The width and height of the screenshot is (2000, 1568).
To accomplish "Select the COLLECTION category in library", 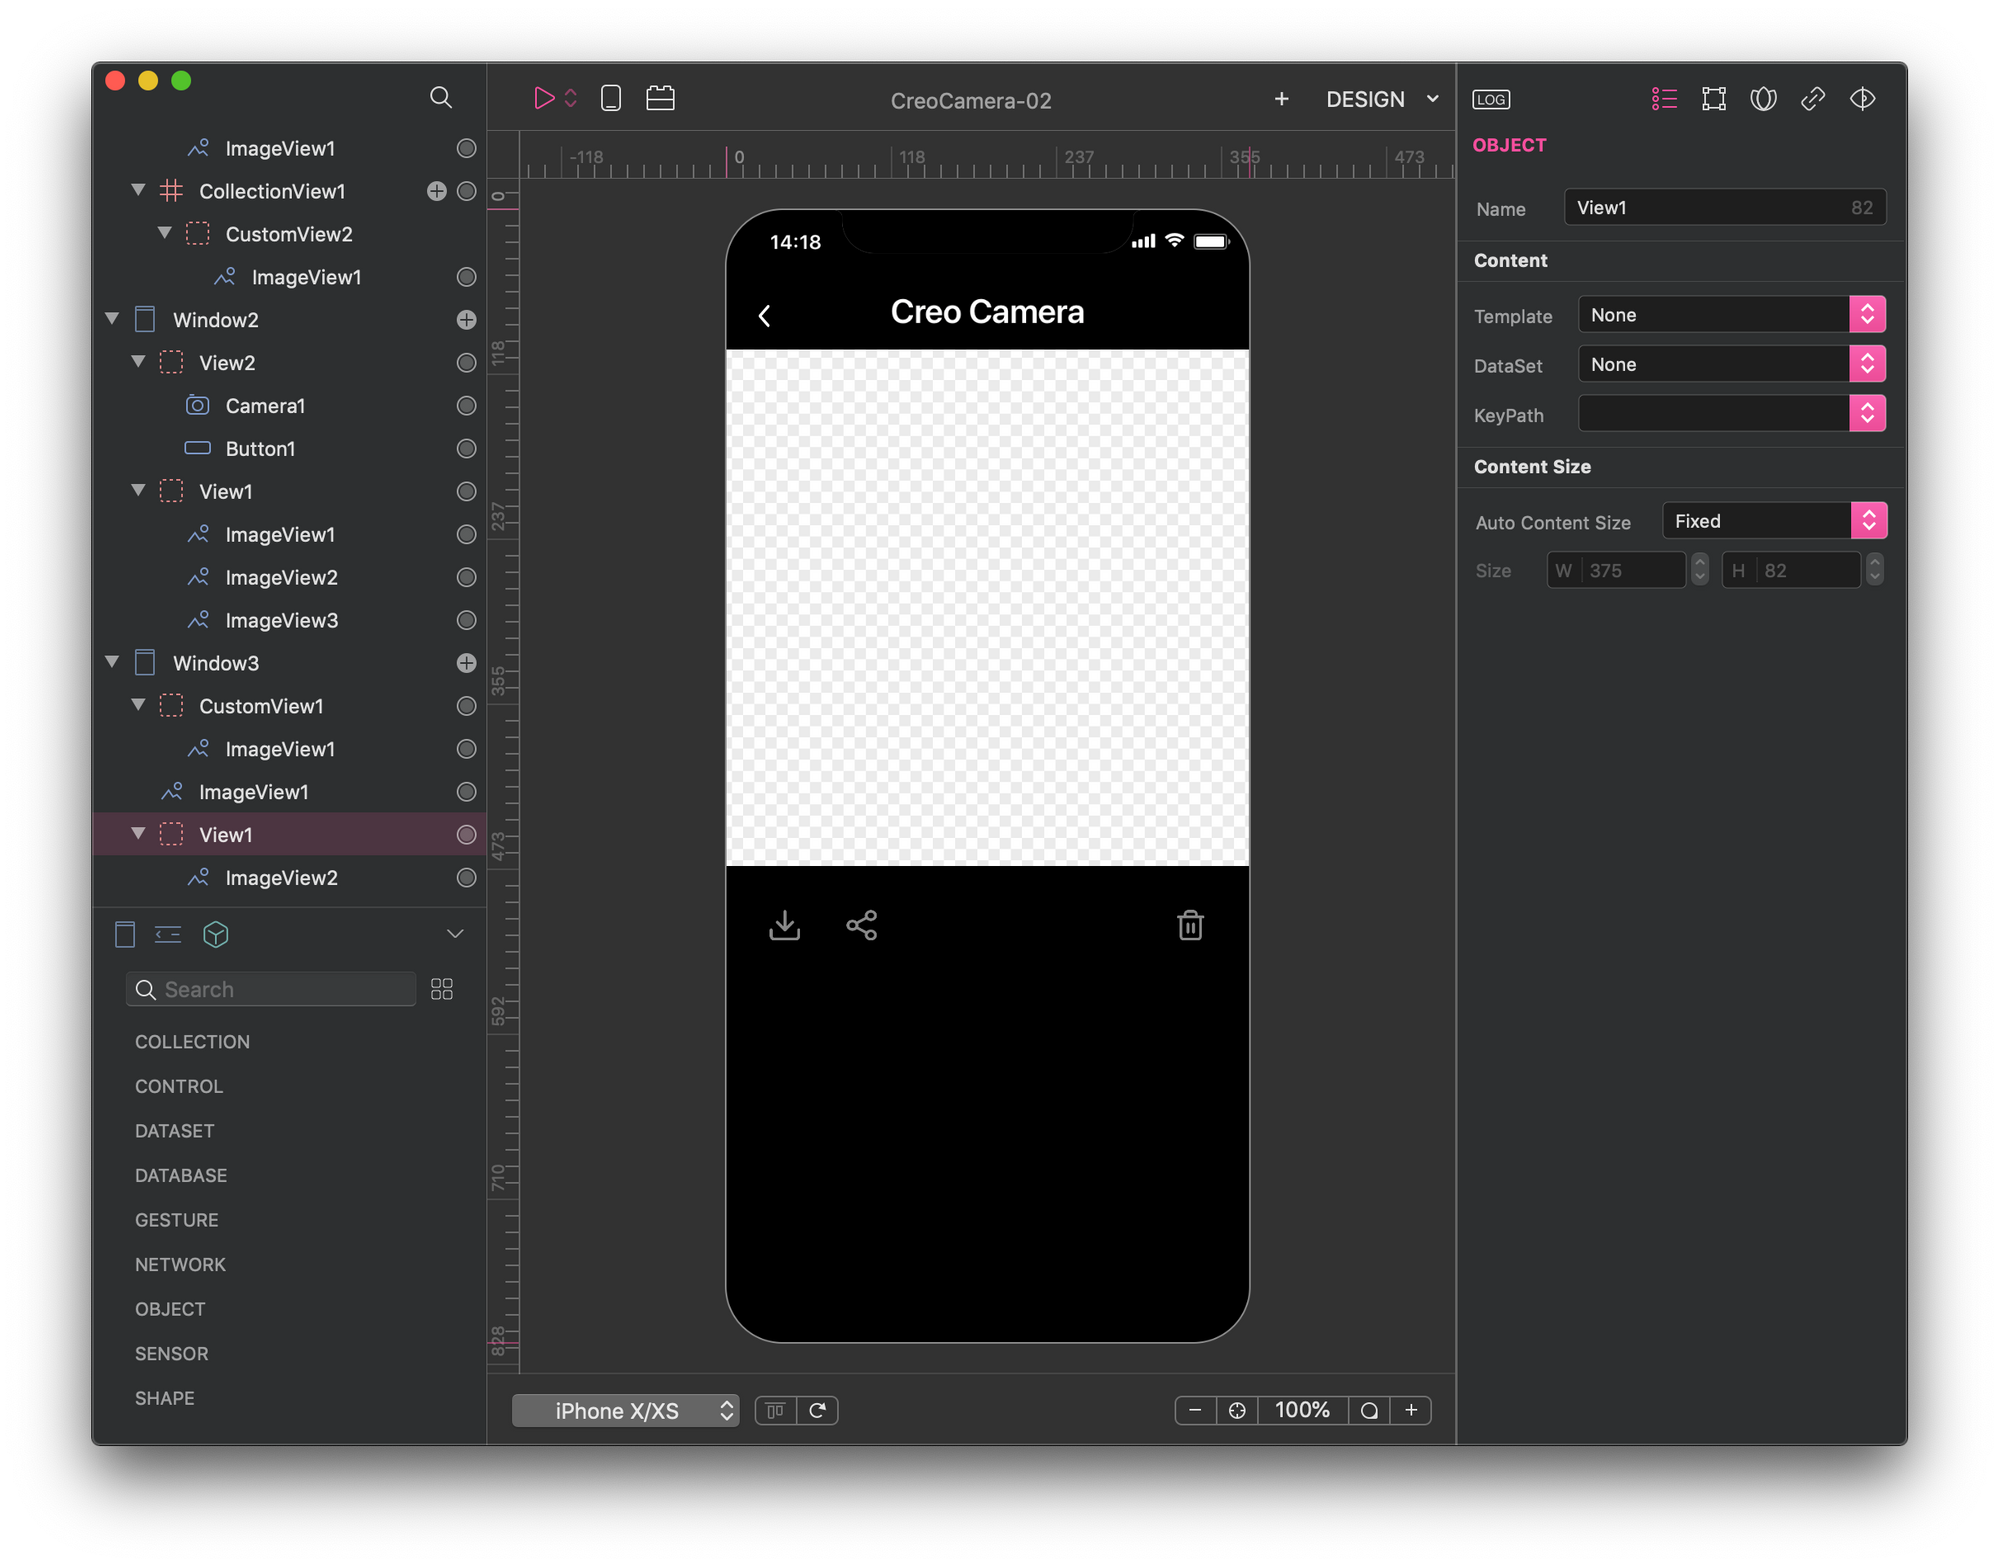I will [192, 1042].
